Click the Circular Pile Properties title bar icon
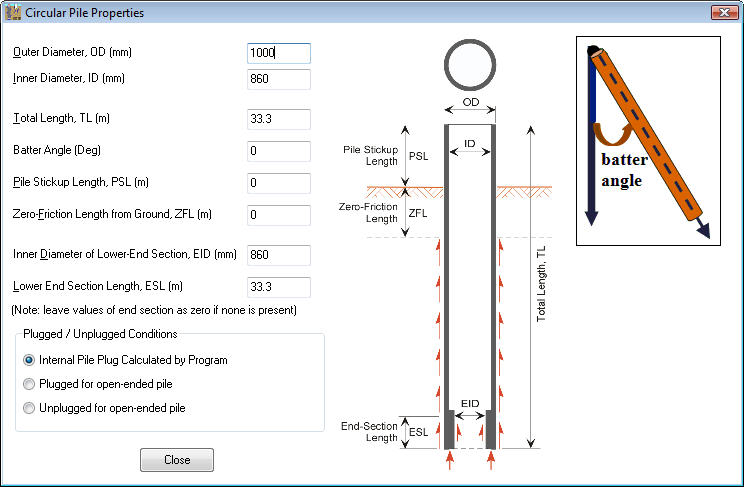 13,13
